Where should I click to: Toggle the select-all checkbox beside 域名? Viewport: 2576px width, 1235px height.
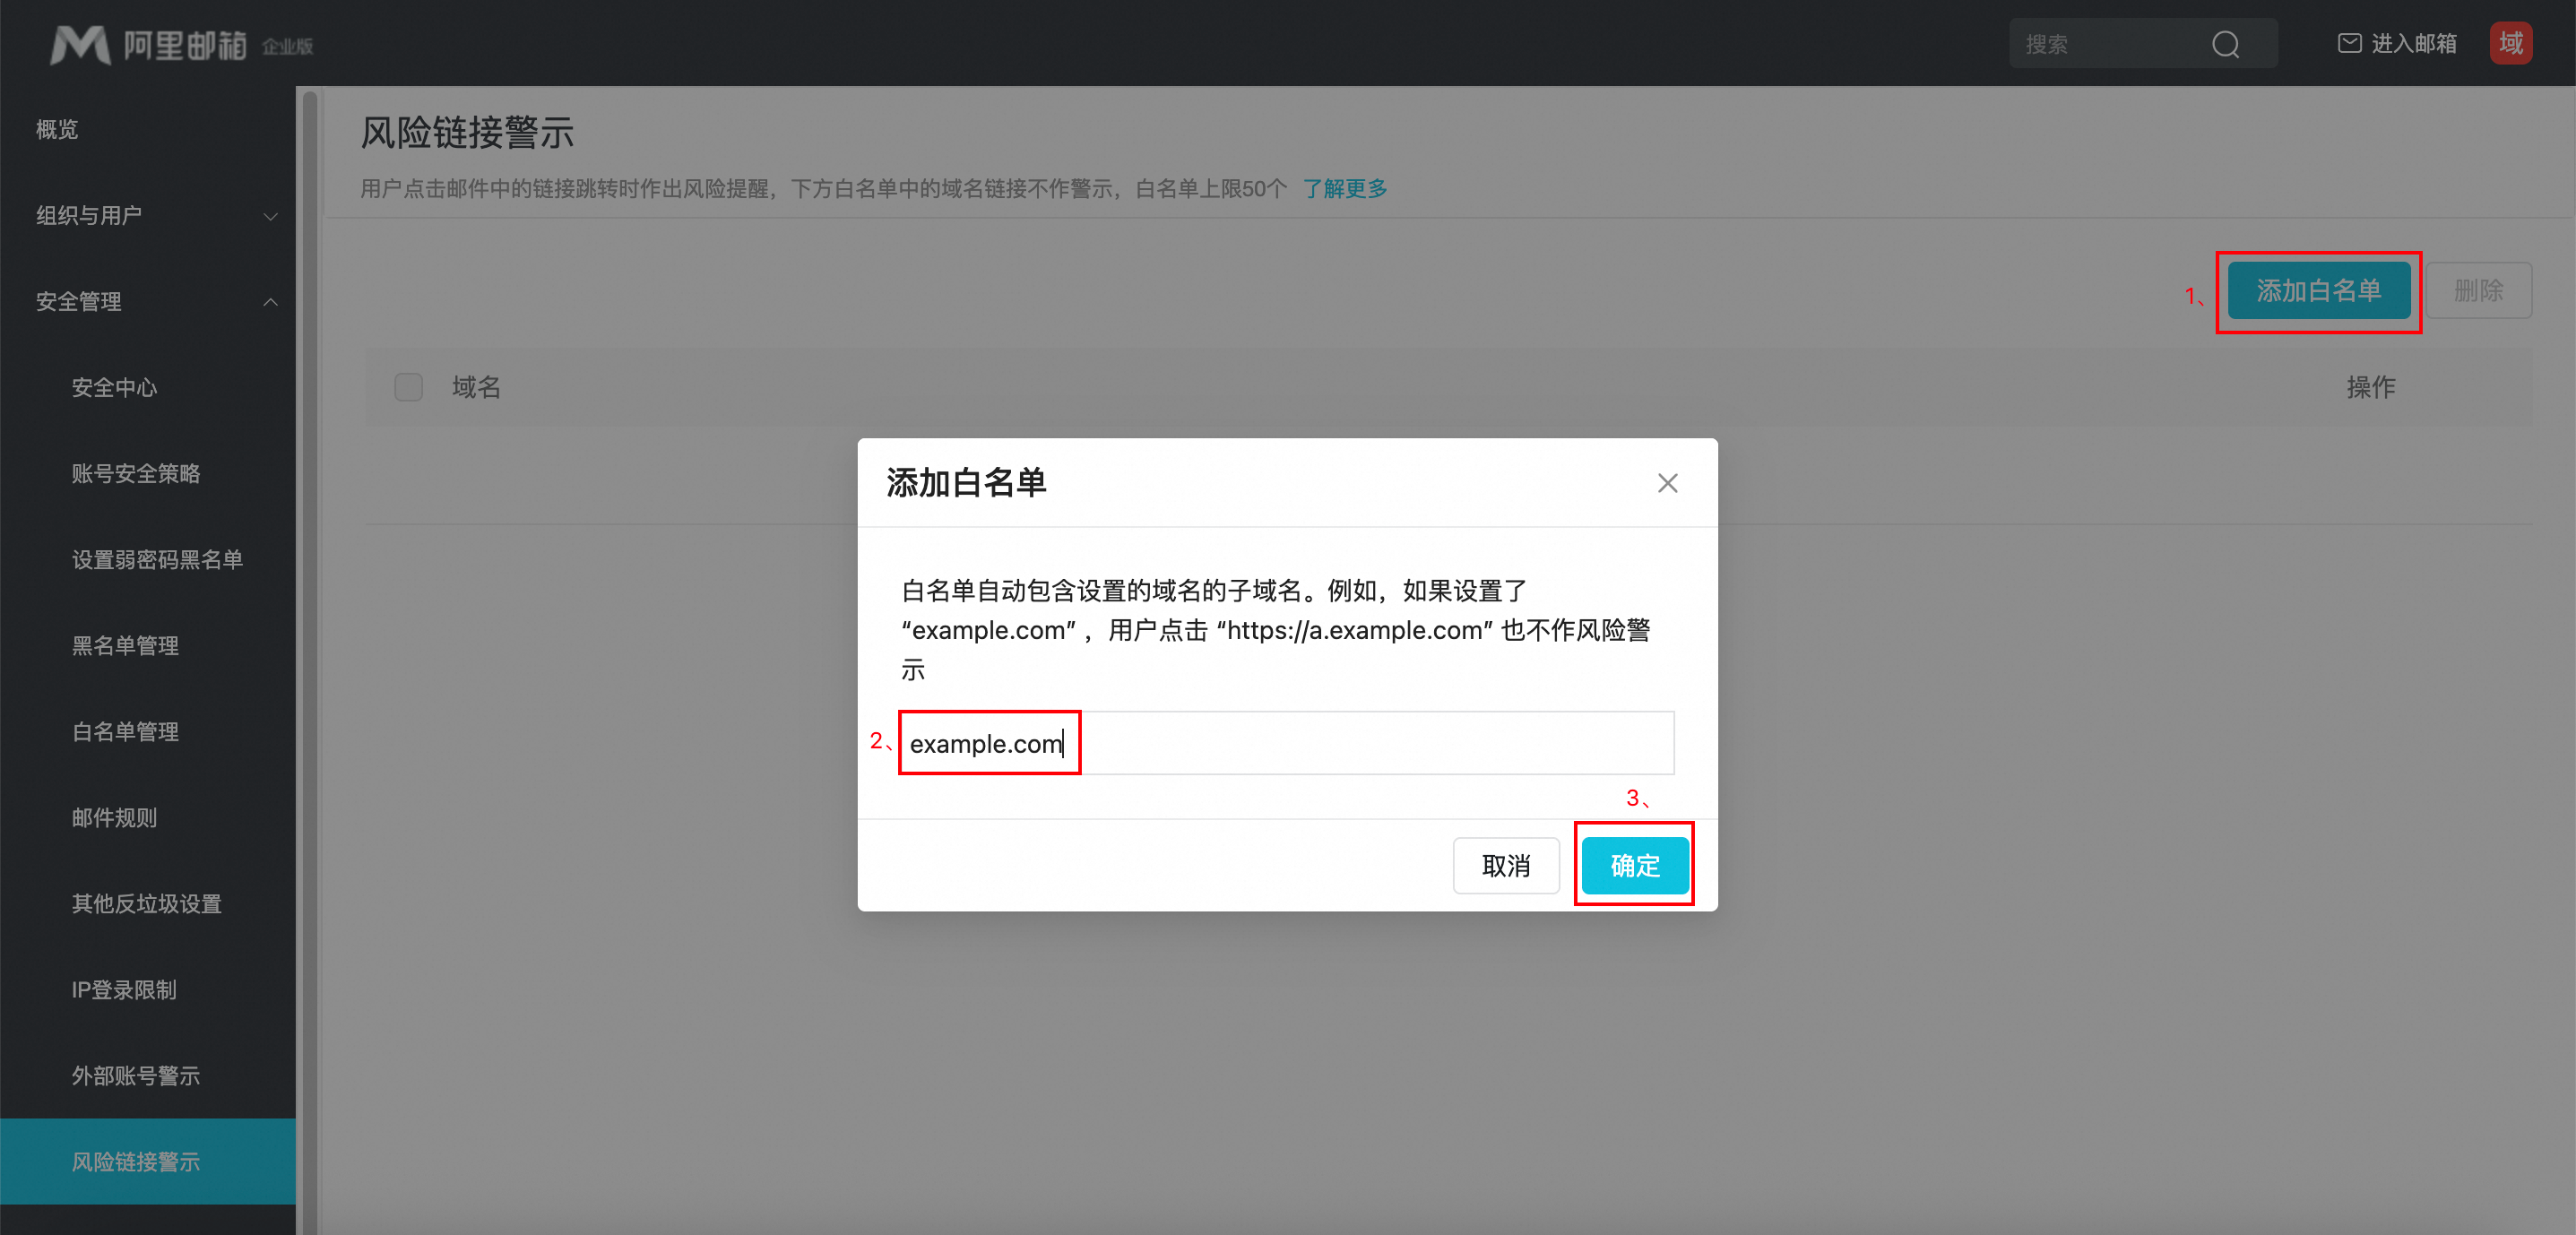click(x=408, y=387)
